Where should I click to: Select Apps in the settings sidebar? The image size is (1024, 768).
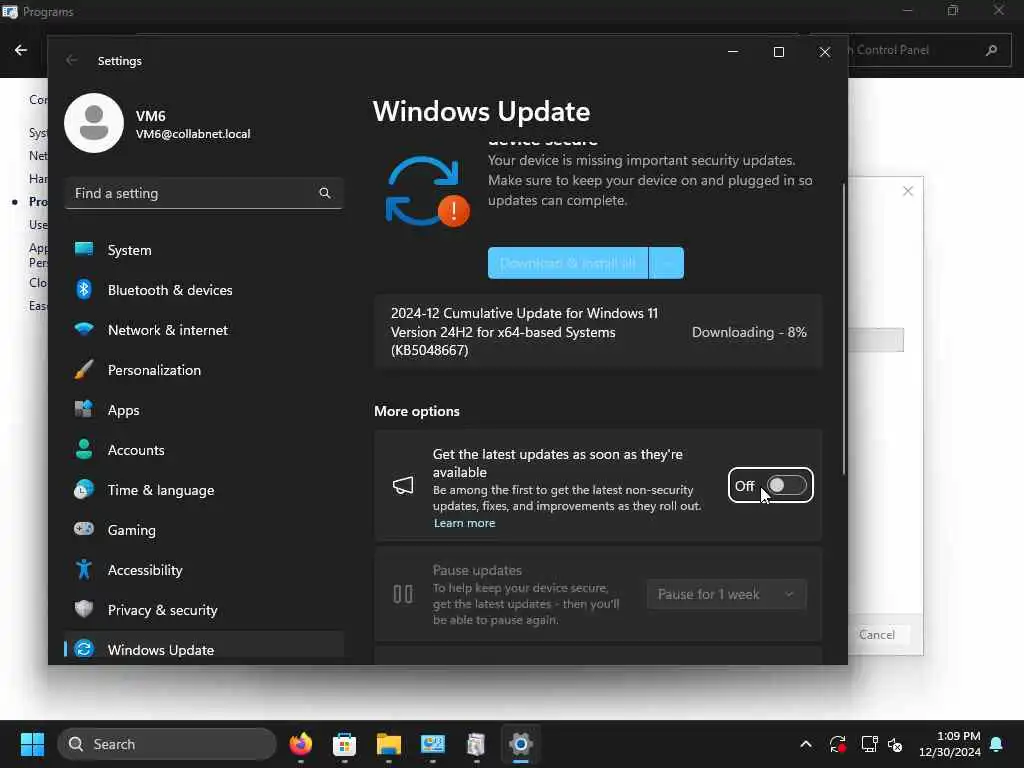pos(204,409)
